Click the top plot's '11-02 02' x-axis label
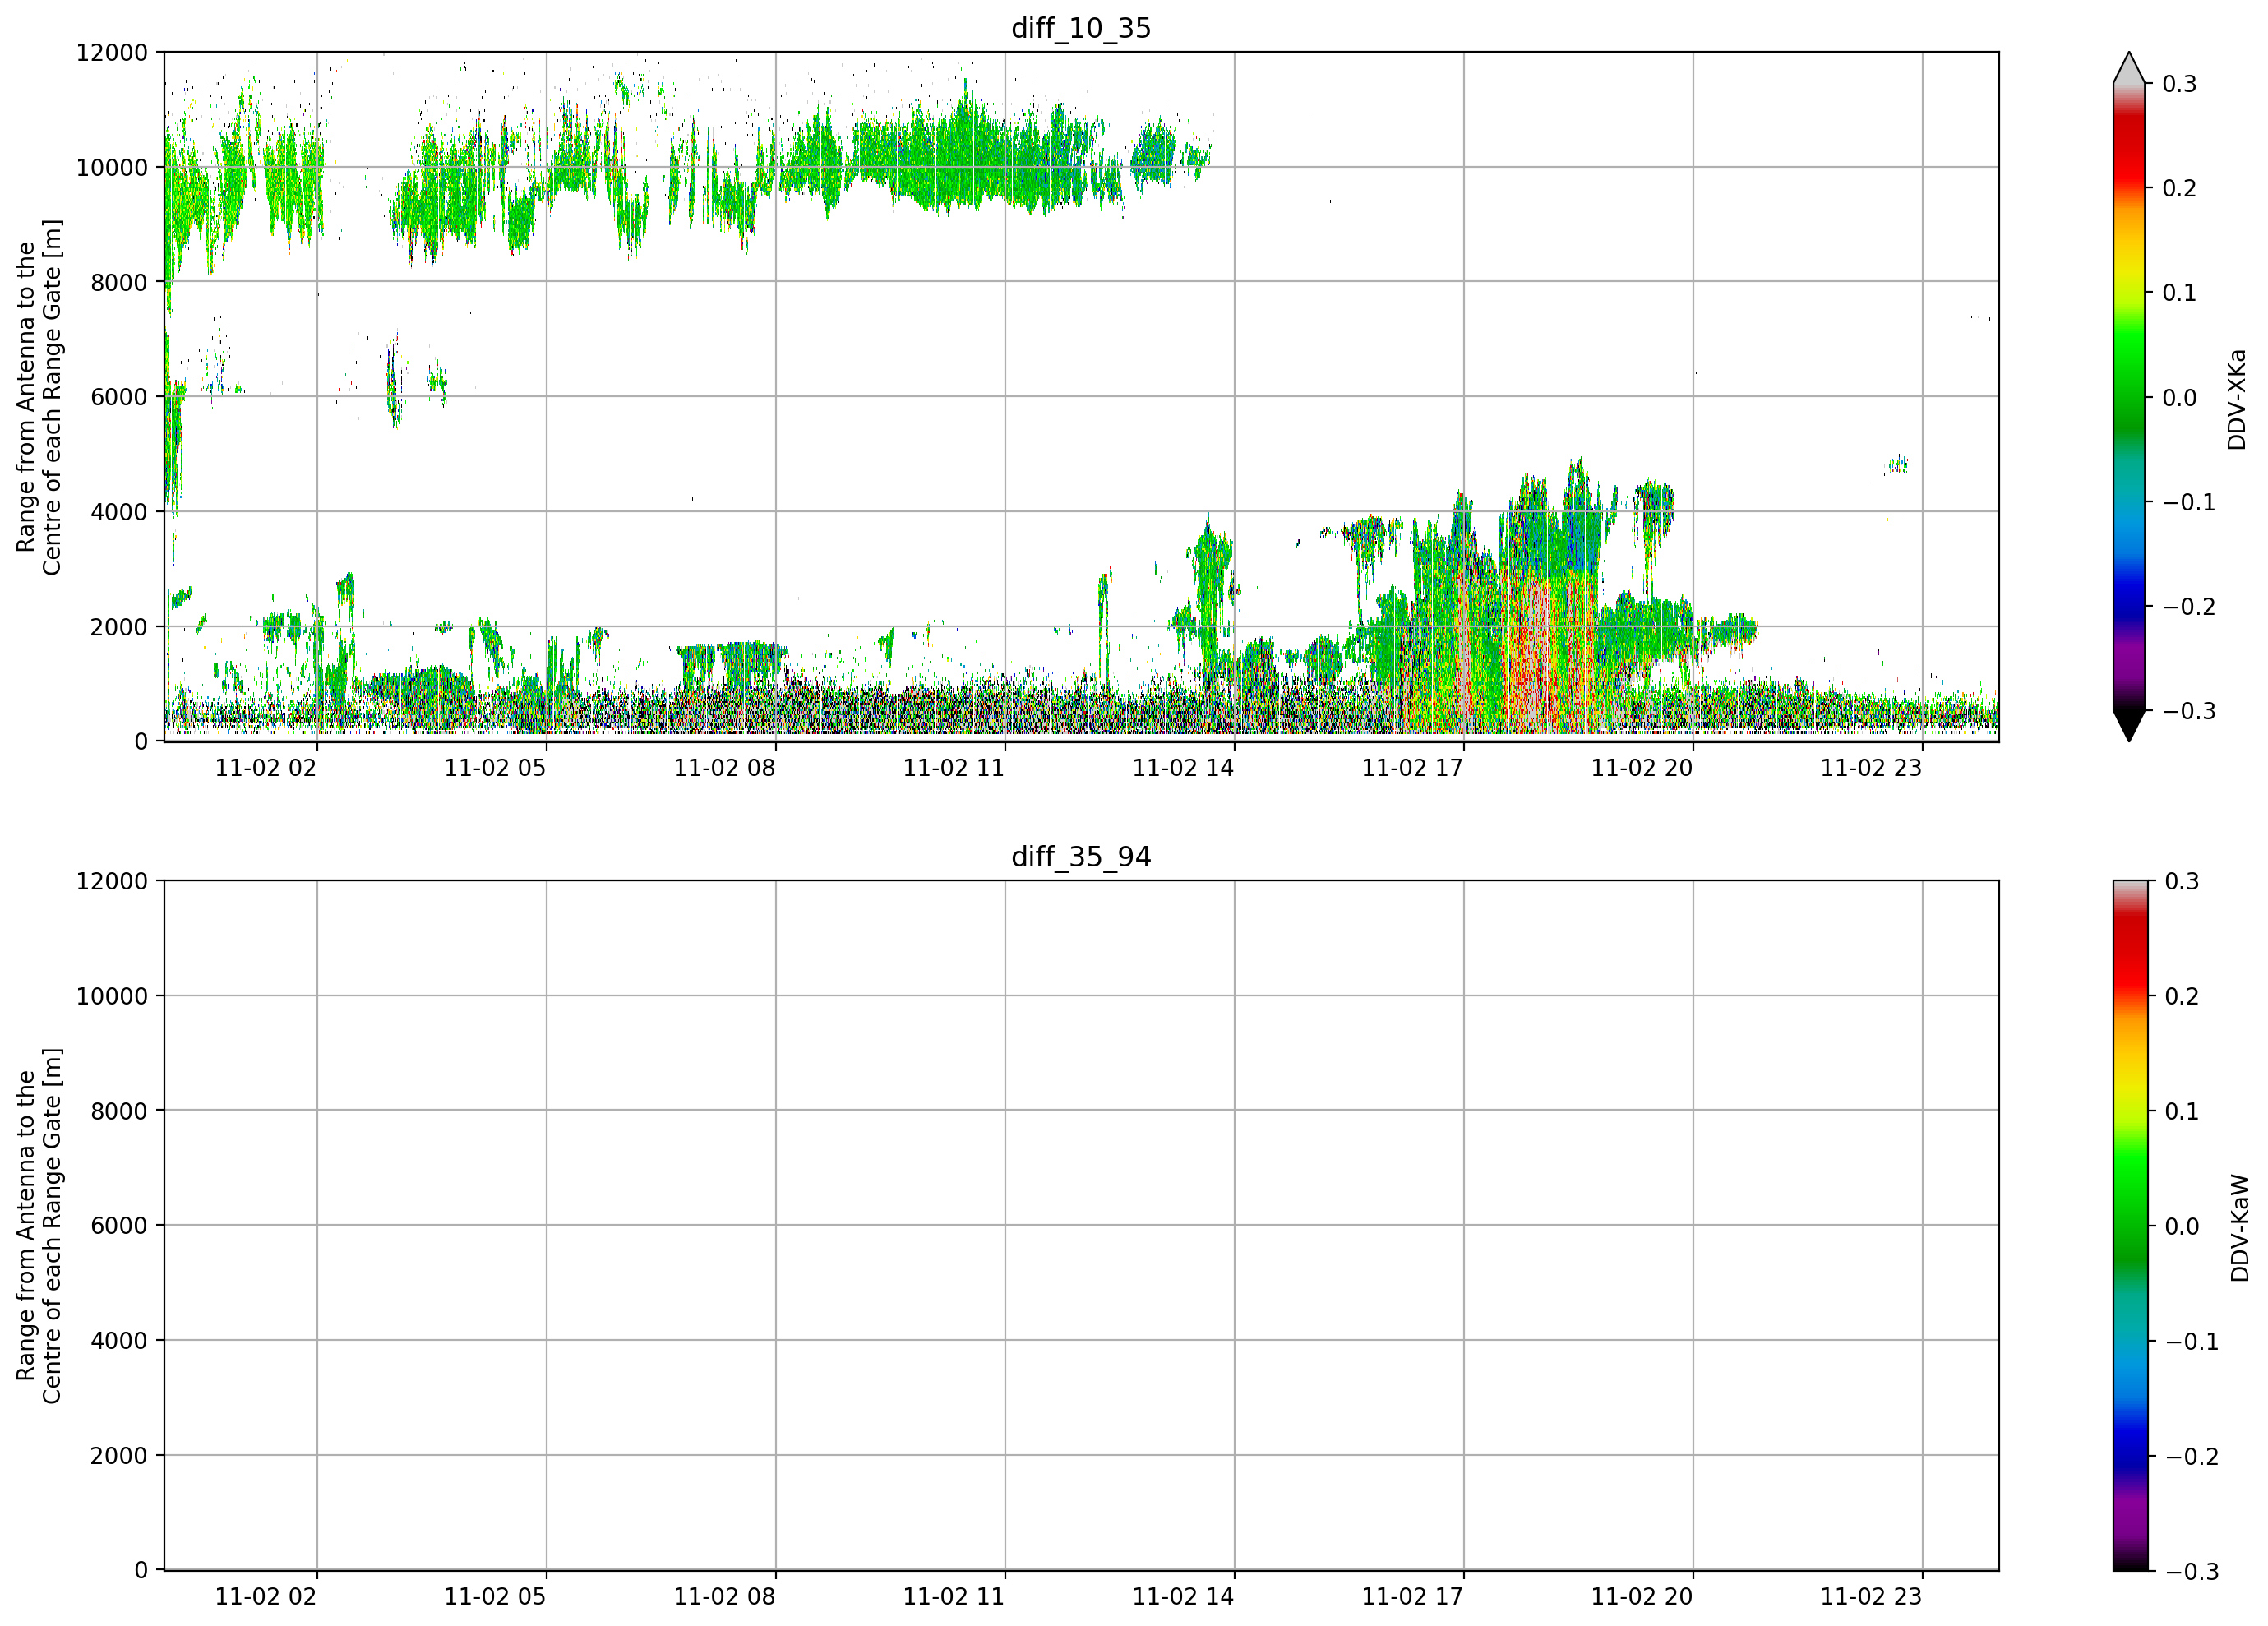2268x1626 pixels. click(266, 768)
